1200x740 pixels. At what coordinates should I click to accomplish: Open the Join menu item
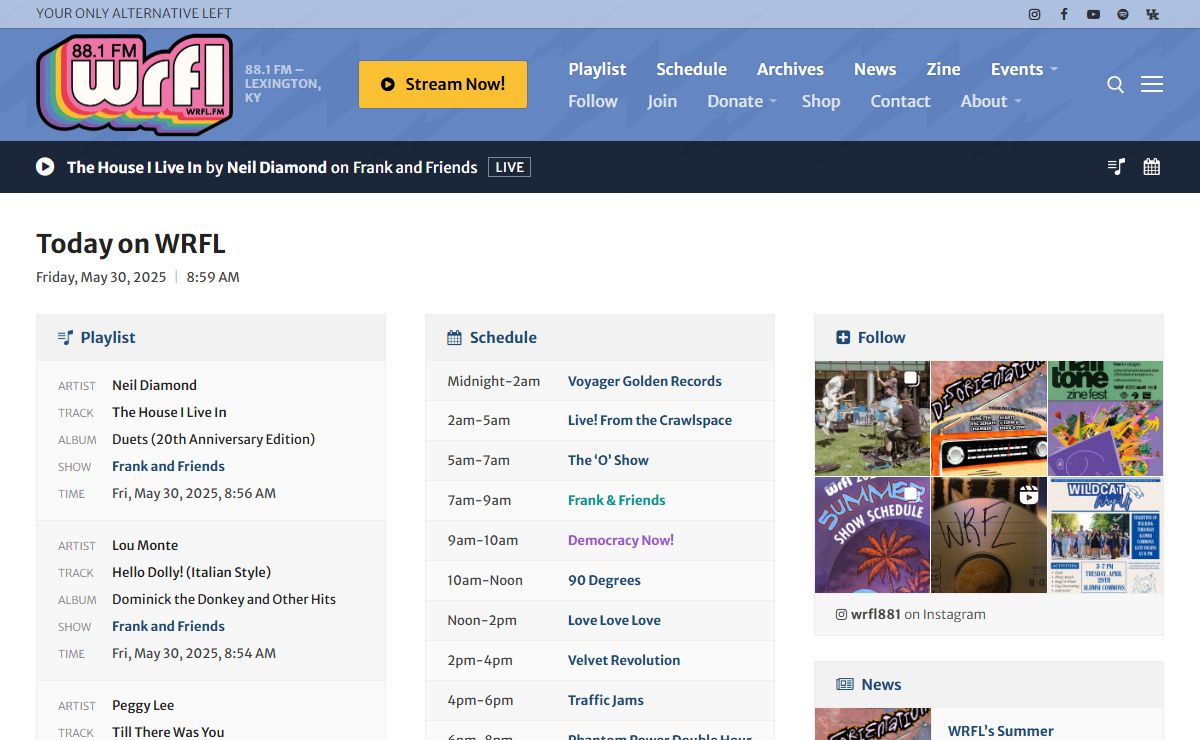tap(662, 101)
